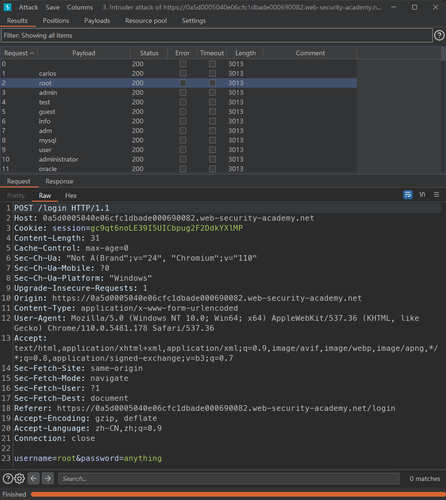This screenshot has height=500, width=446.
Task: Open the Request message tab
Action: pyautogui.click(x=19, y=181)
